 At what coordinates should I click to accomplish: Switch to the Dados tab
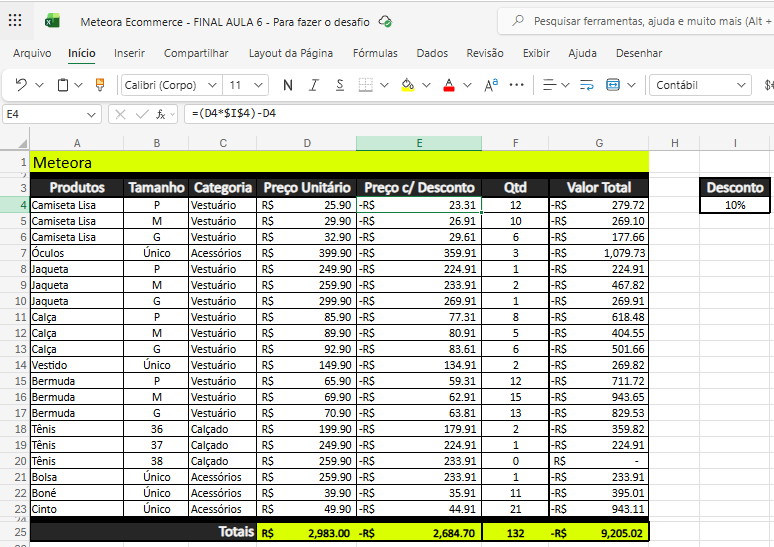pos(432,53)
